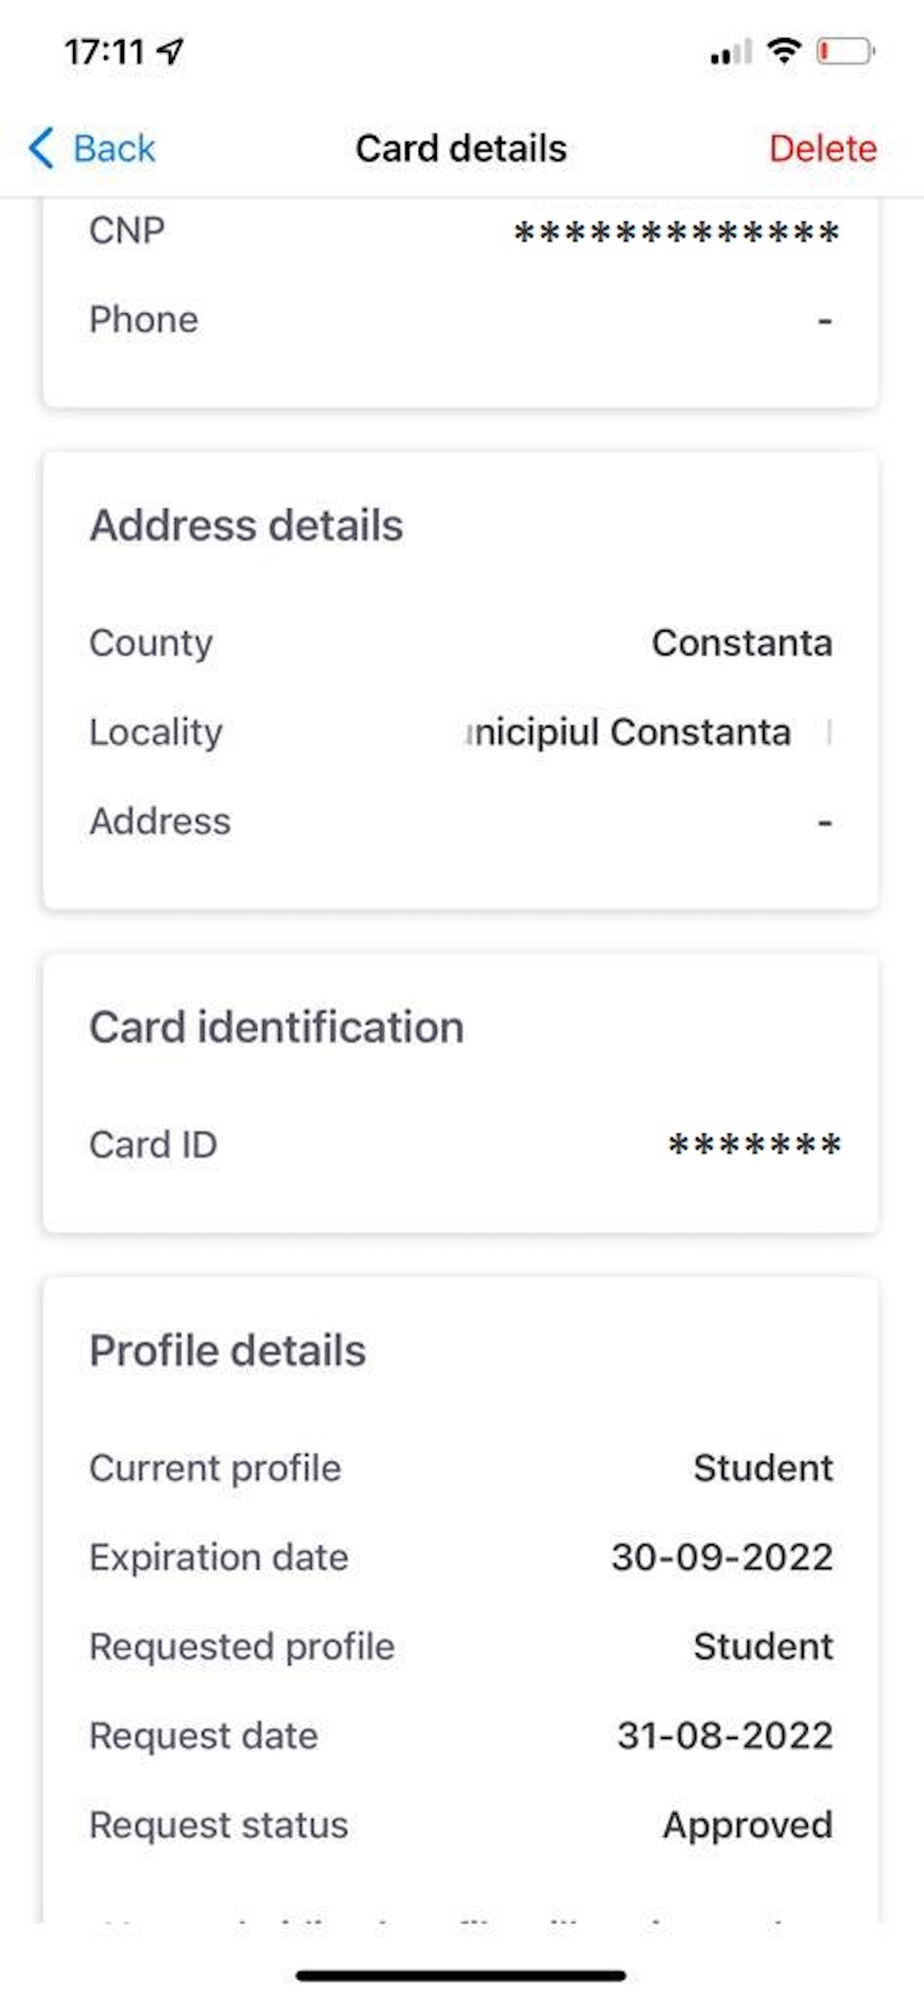Tap the masked CNP value
Image resolution: width=924 pixels, height=2000 pixels.
[676, 233]
